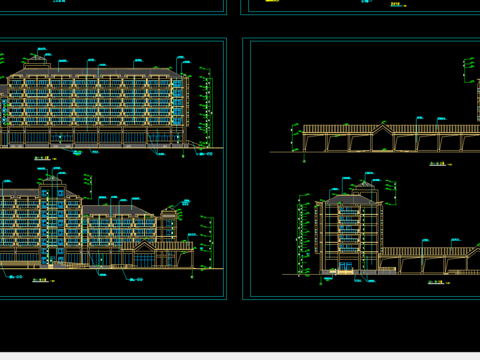Viewport: 480px width, 360px height.
Task: Select the covered corridor elevation with center gable
Action: (x=392, y=137)
